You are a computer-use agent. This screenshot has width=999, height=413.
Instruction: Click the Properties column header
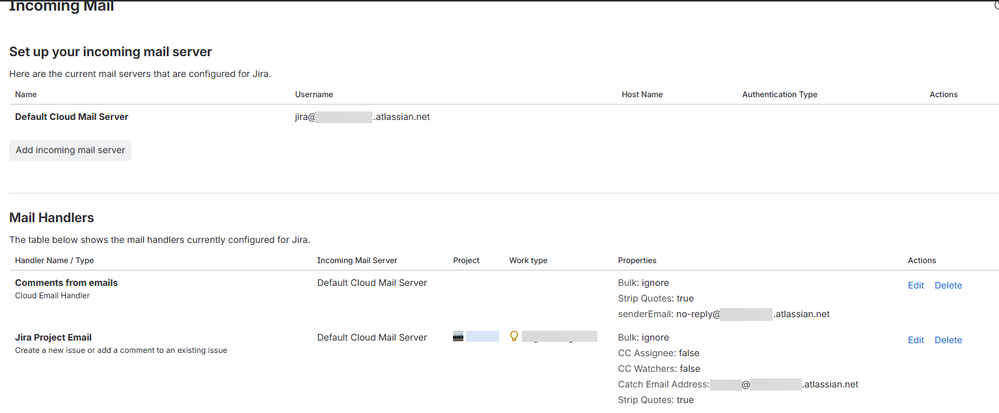[637, 261]
